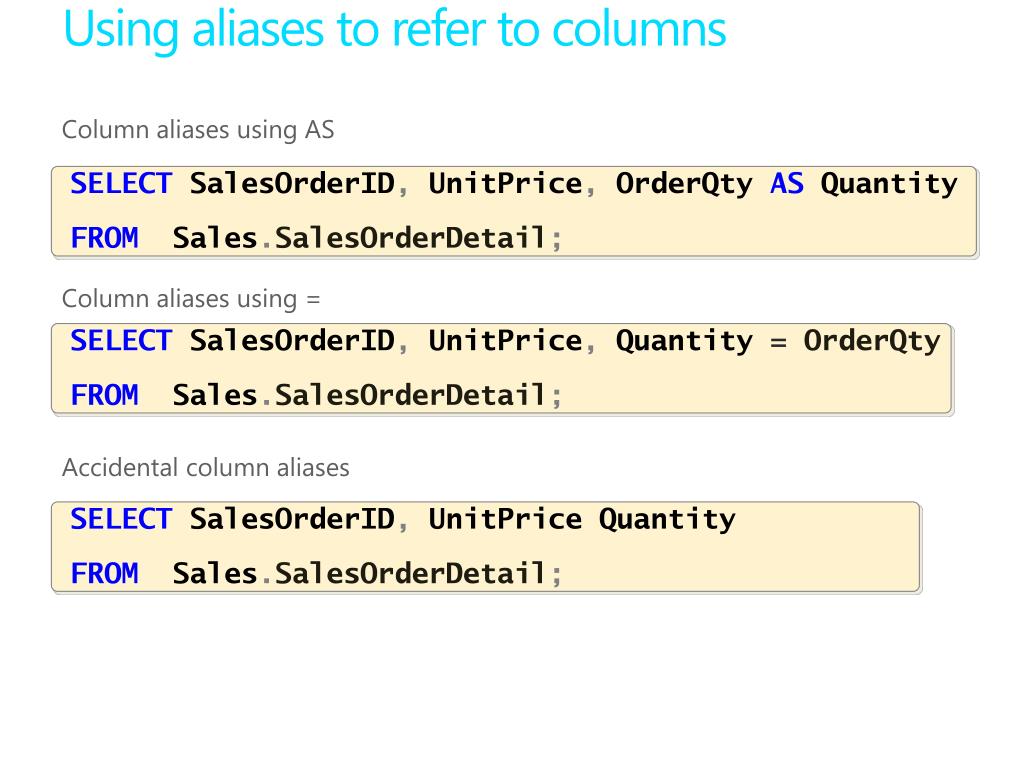Click UnitPrice in the third code block

[x=505, y=519]
